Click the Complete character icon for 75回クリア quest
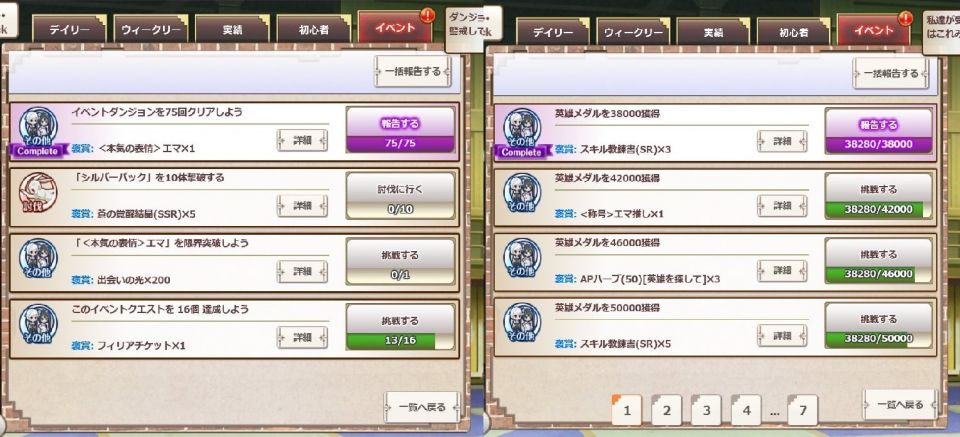The image size is (960, 437). (38, 132)
